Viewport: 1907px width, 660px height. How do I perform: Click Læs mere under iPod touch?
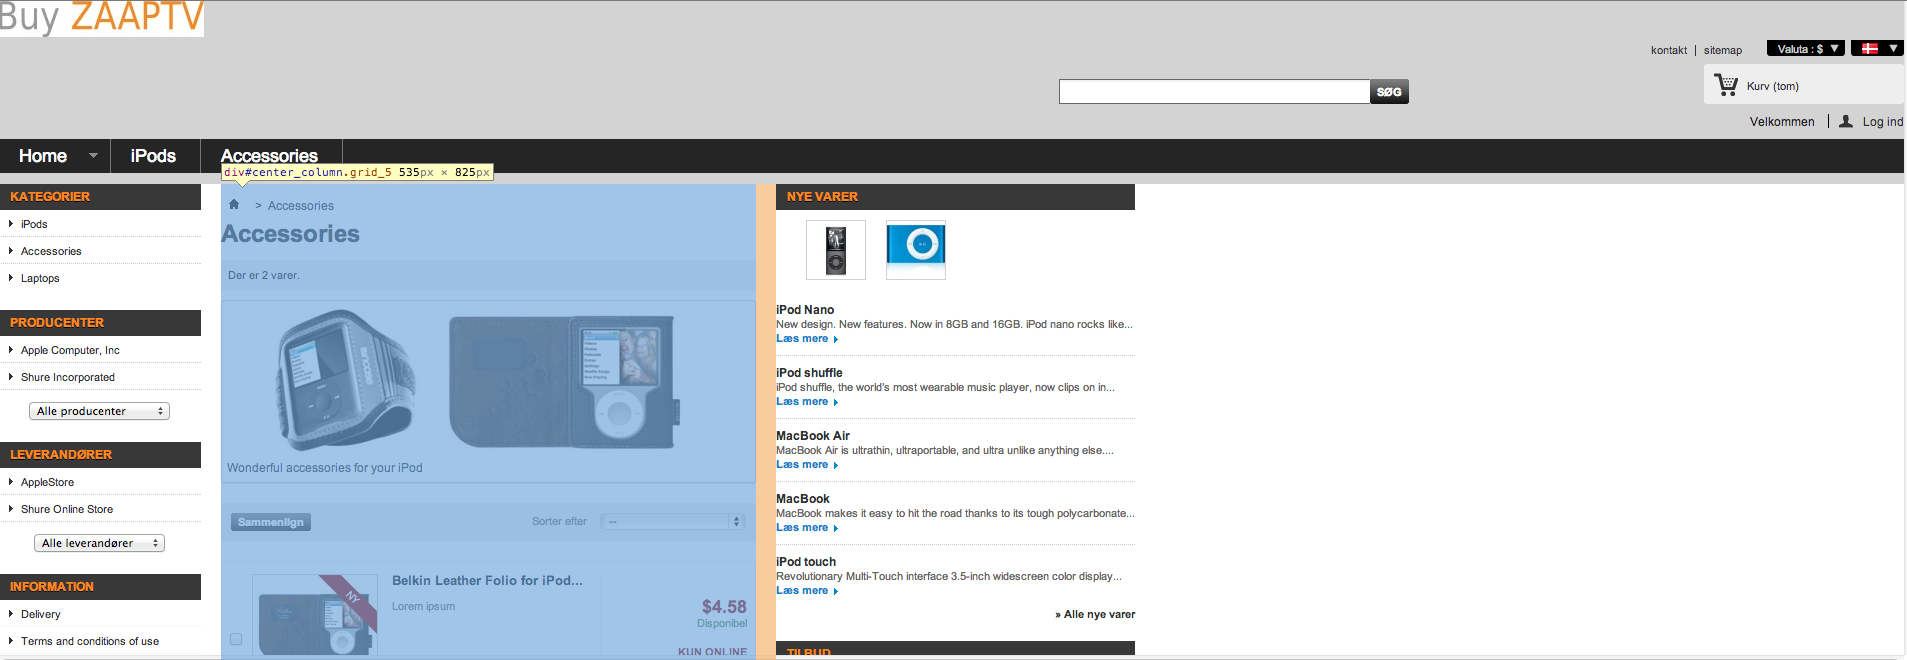(x=807, y=591)
